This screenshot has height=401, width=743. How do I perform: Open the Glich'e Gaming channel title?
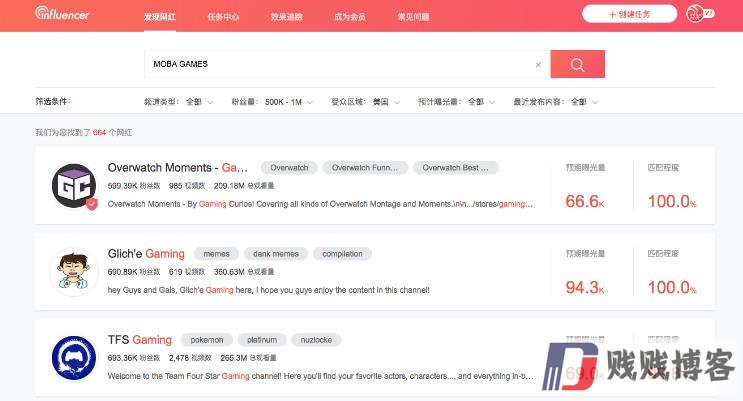pos(146,254)
